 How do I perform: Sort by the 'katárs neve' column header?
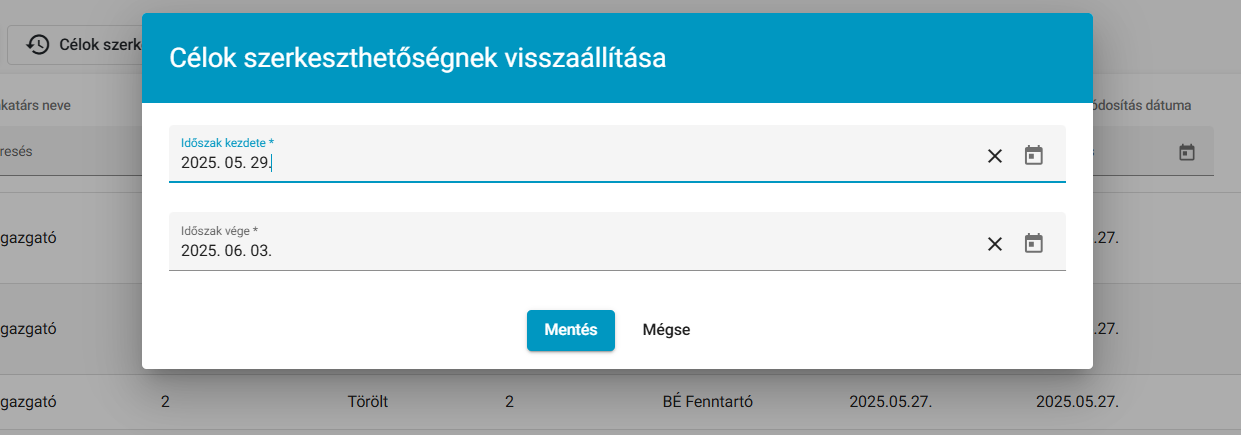[x=35, y=105]
